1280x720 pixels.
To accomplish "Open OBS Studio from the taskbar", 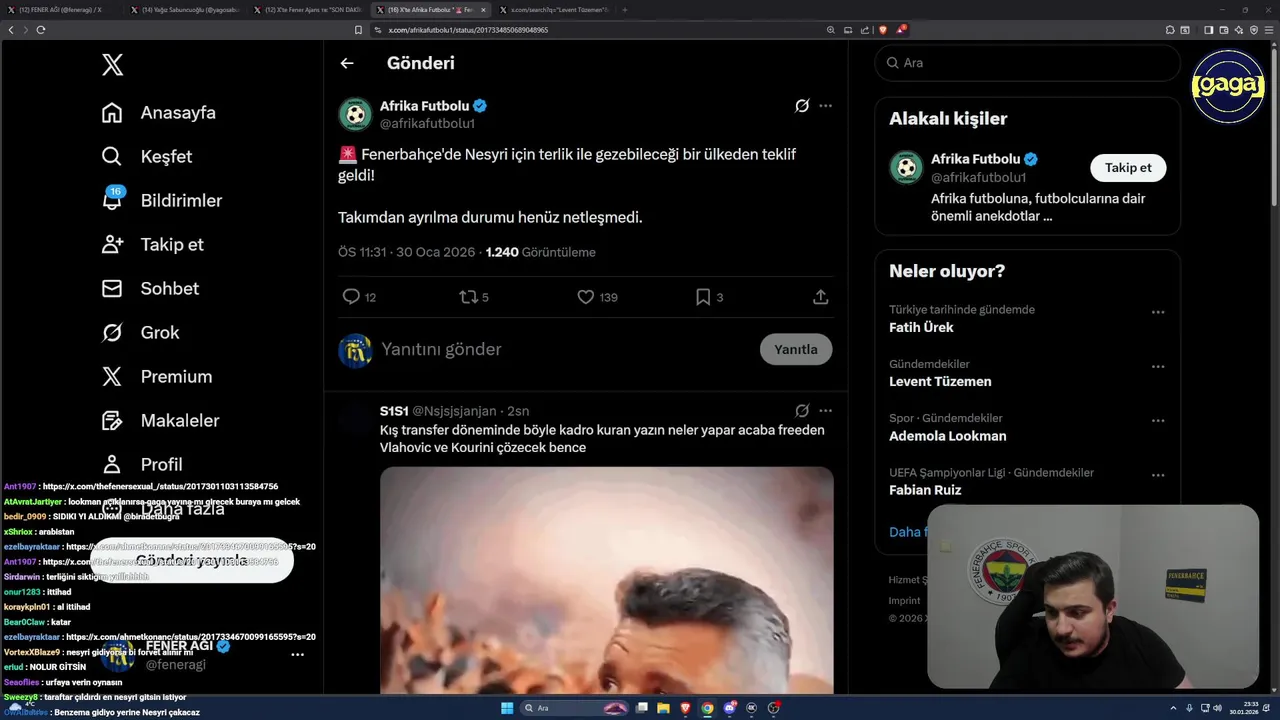I will pos(773,708).
